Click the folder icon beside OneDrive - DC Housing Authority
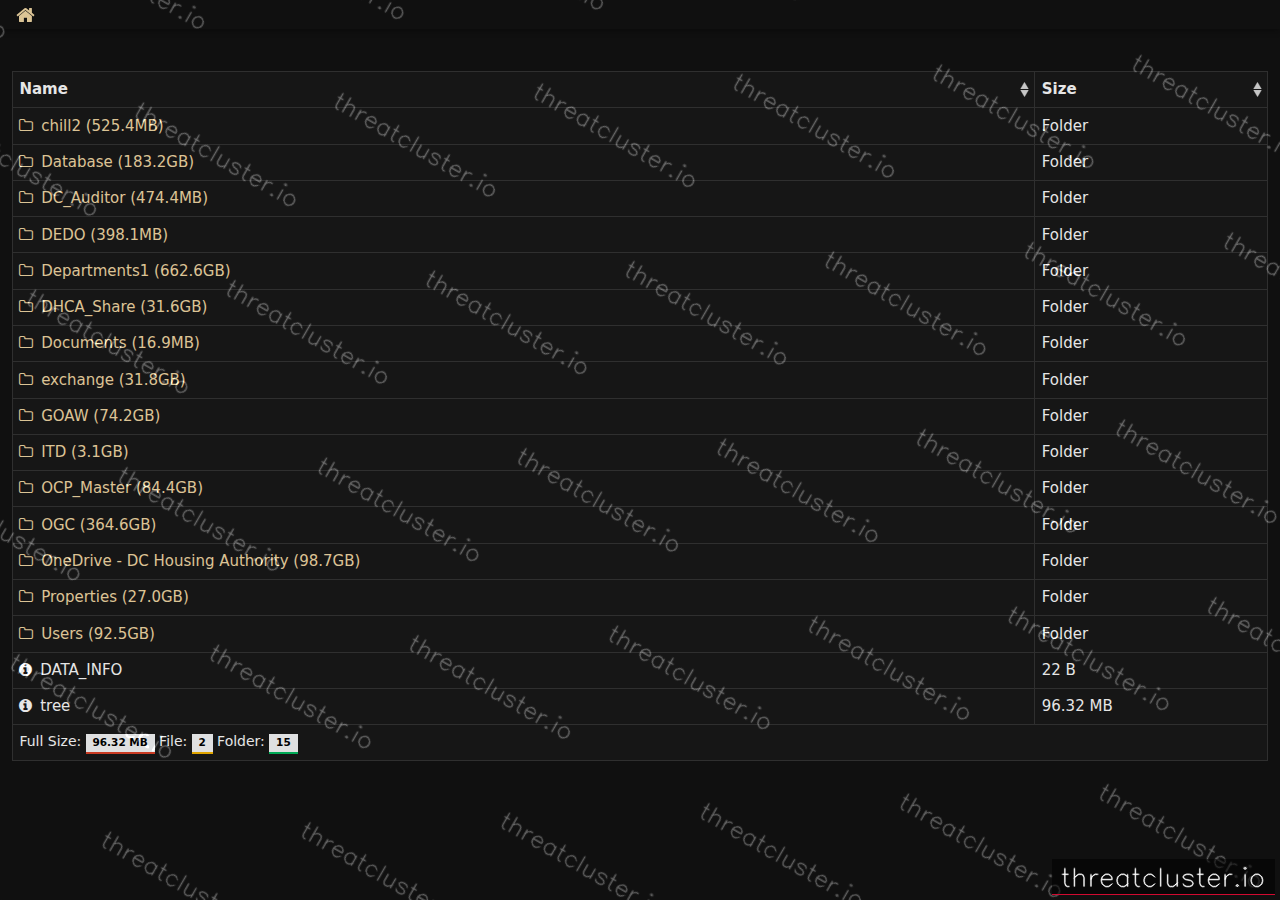The width and height of the screenshot is (1280, 900). click(x=26, y=560)
